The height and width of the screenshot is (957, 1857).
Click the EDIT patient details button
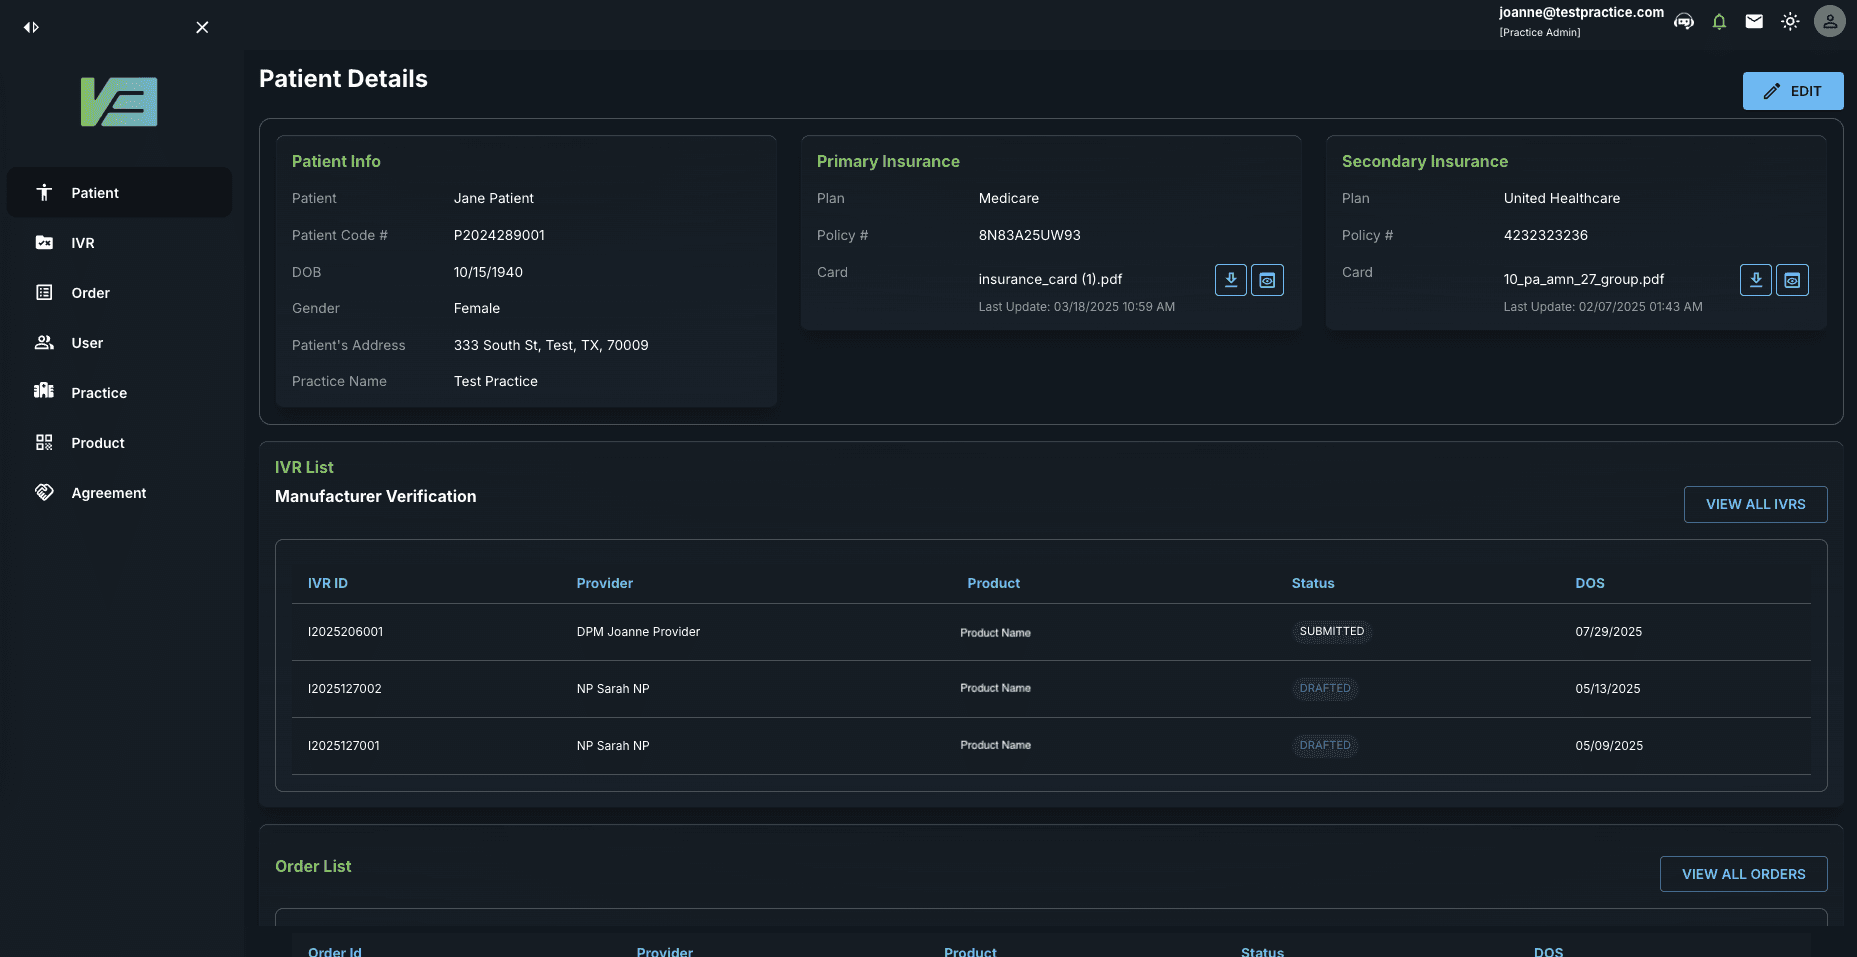click(1793, 91)
